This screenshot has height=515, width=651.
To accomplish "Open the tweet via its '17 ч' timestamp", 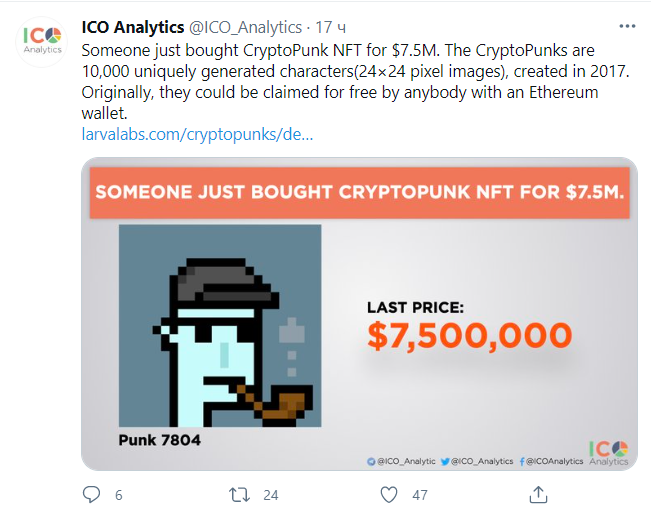I will 330,27.
